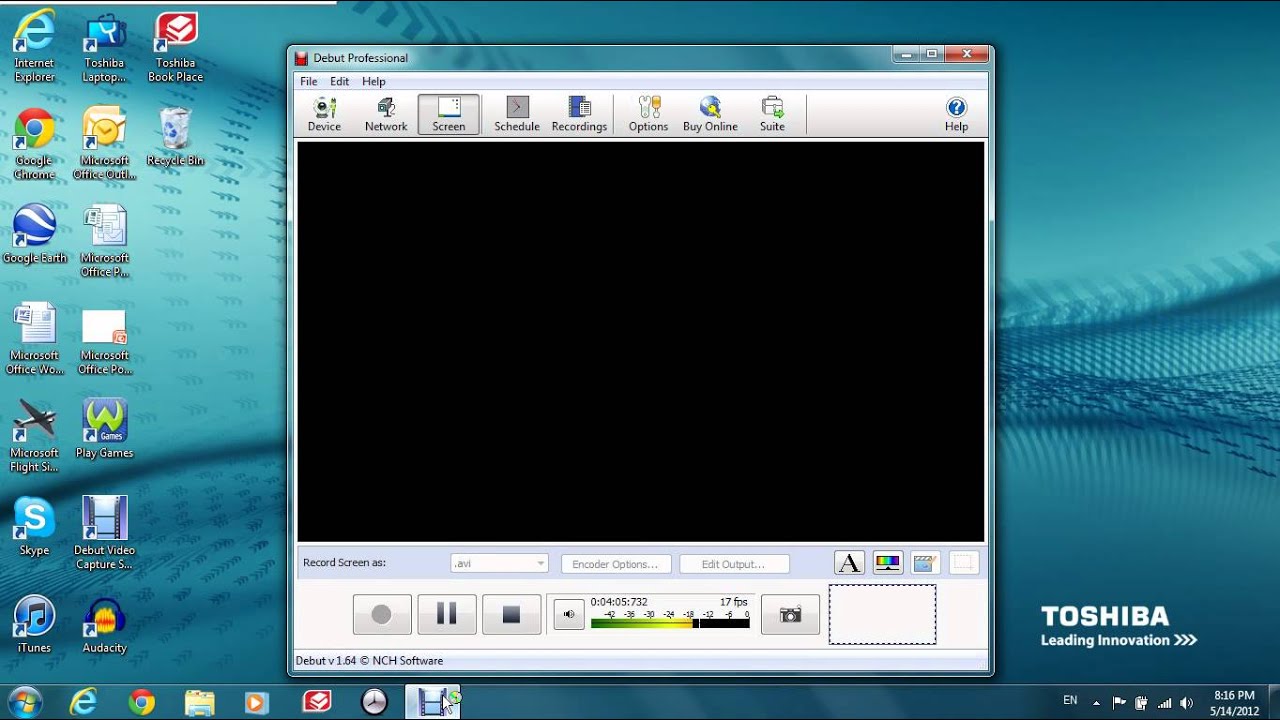Open the volume icon in system tray
This screenshot has height=720, width=1280.
[1186, 703]
